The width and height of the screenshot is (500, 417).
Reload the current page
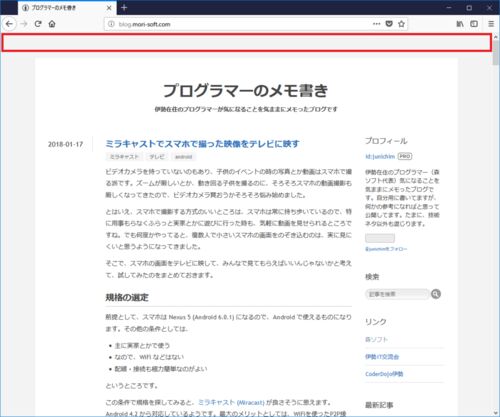[x=38, y=24]
